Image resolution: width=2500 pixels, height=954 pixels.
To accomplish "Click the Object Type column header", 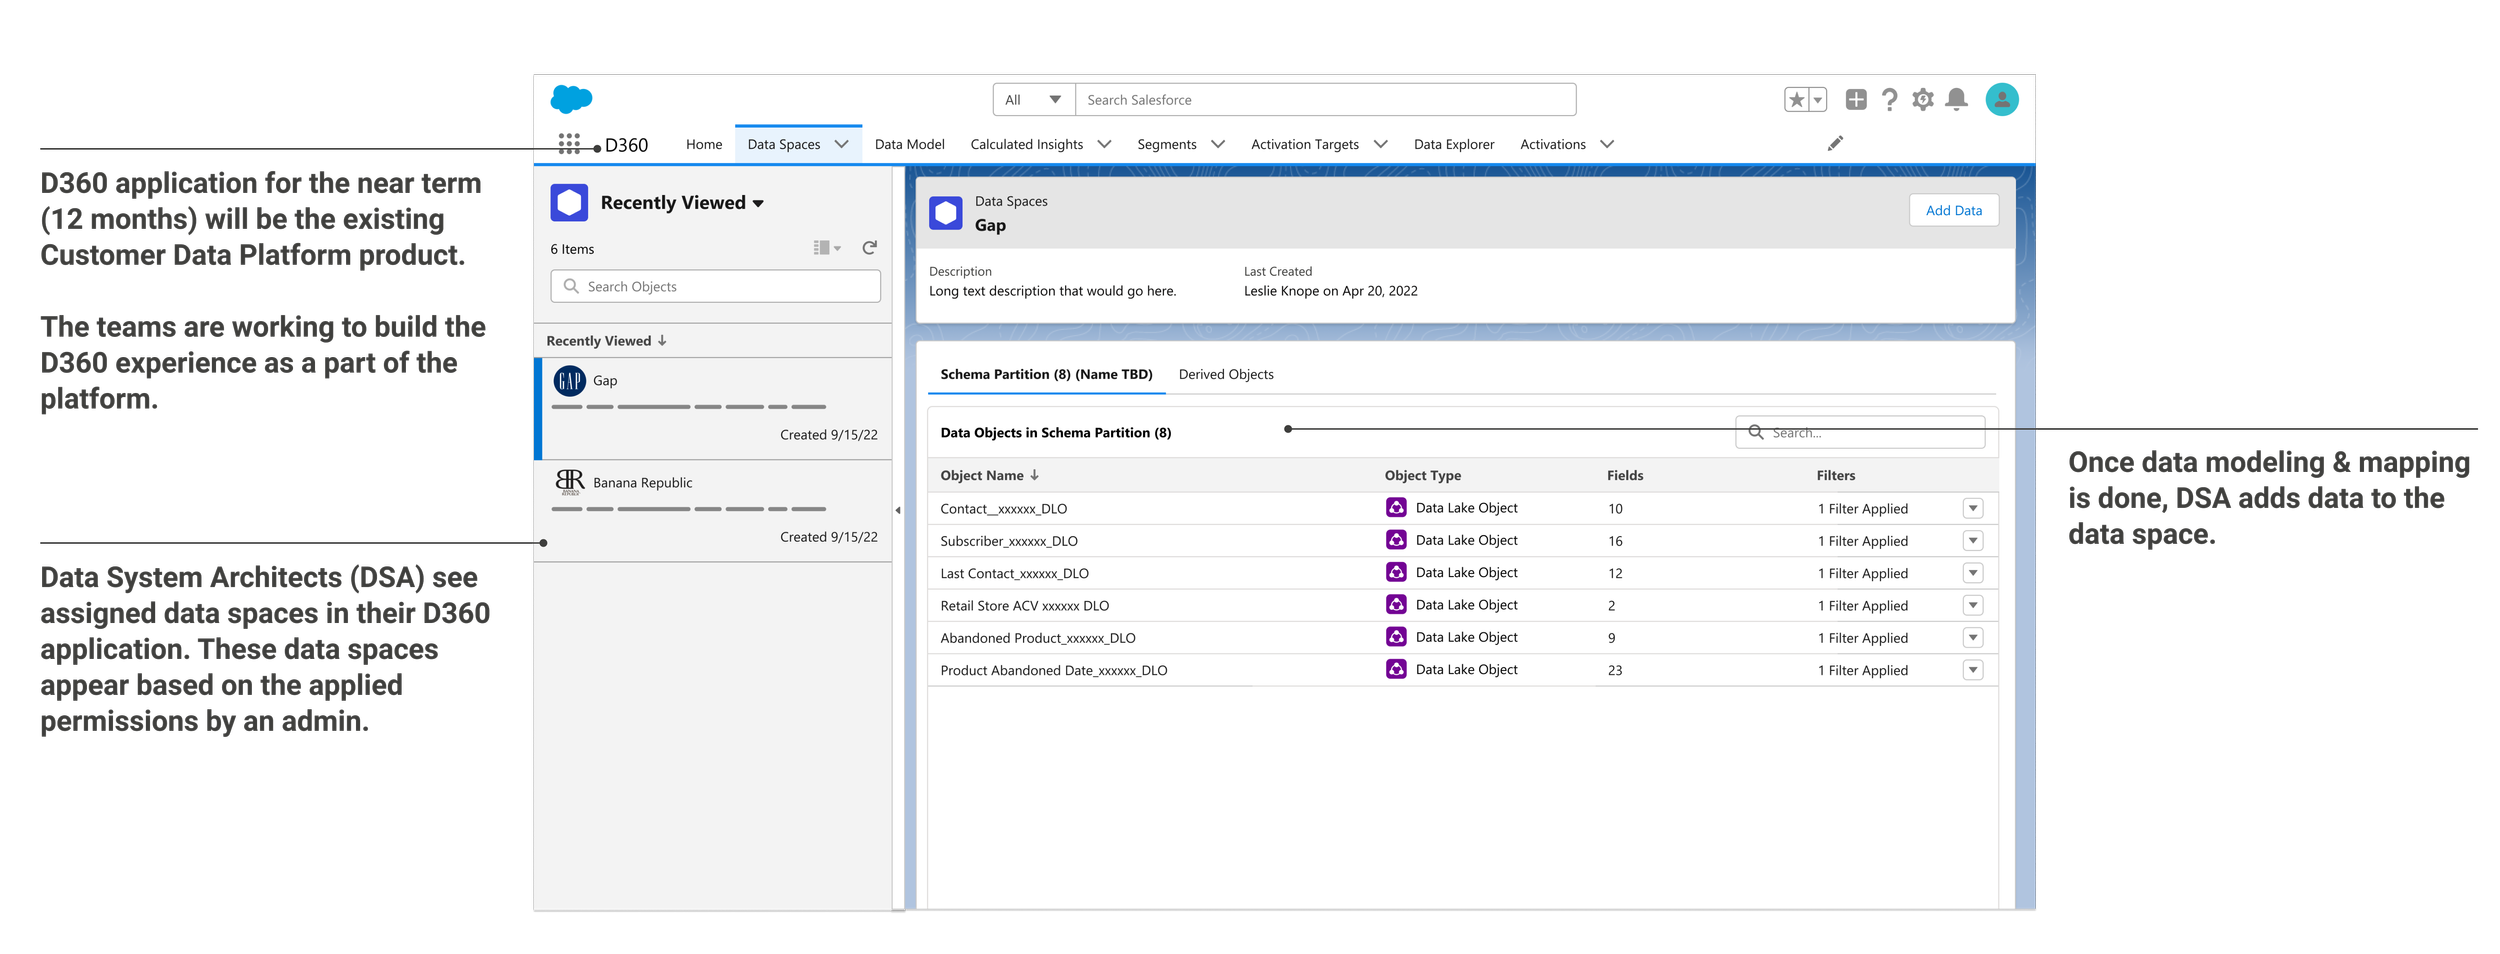I will pos(1423,475).
